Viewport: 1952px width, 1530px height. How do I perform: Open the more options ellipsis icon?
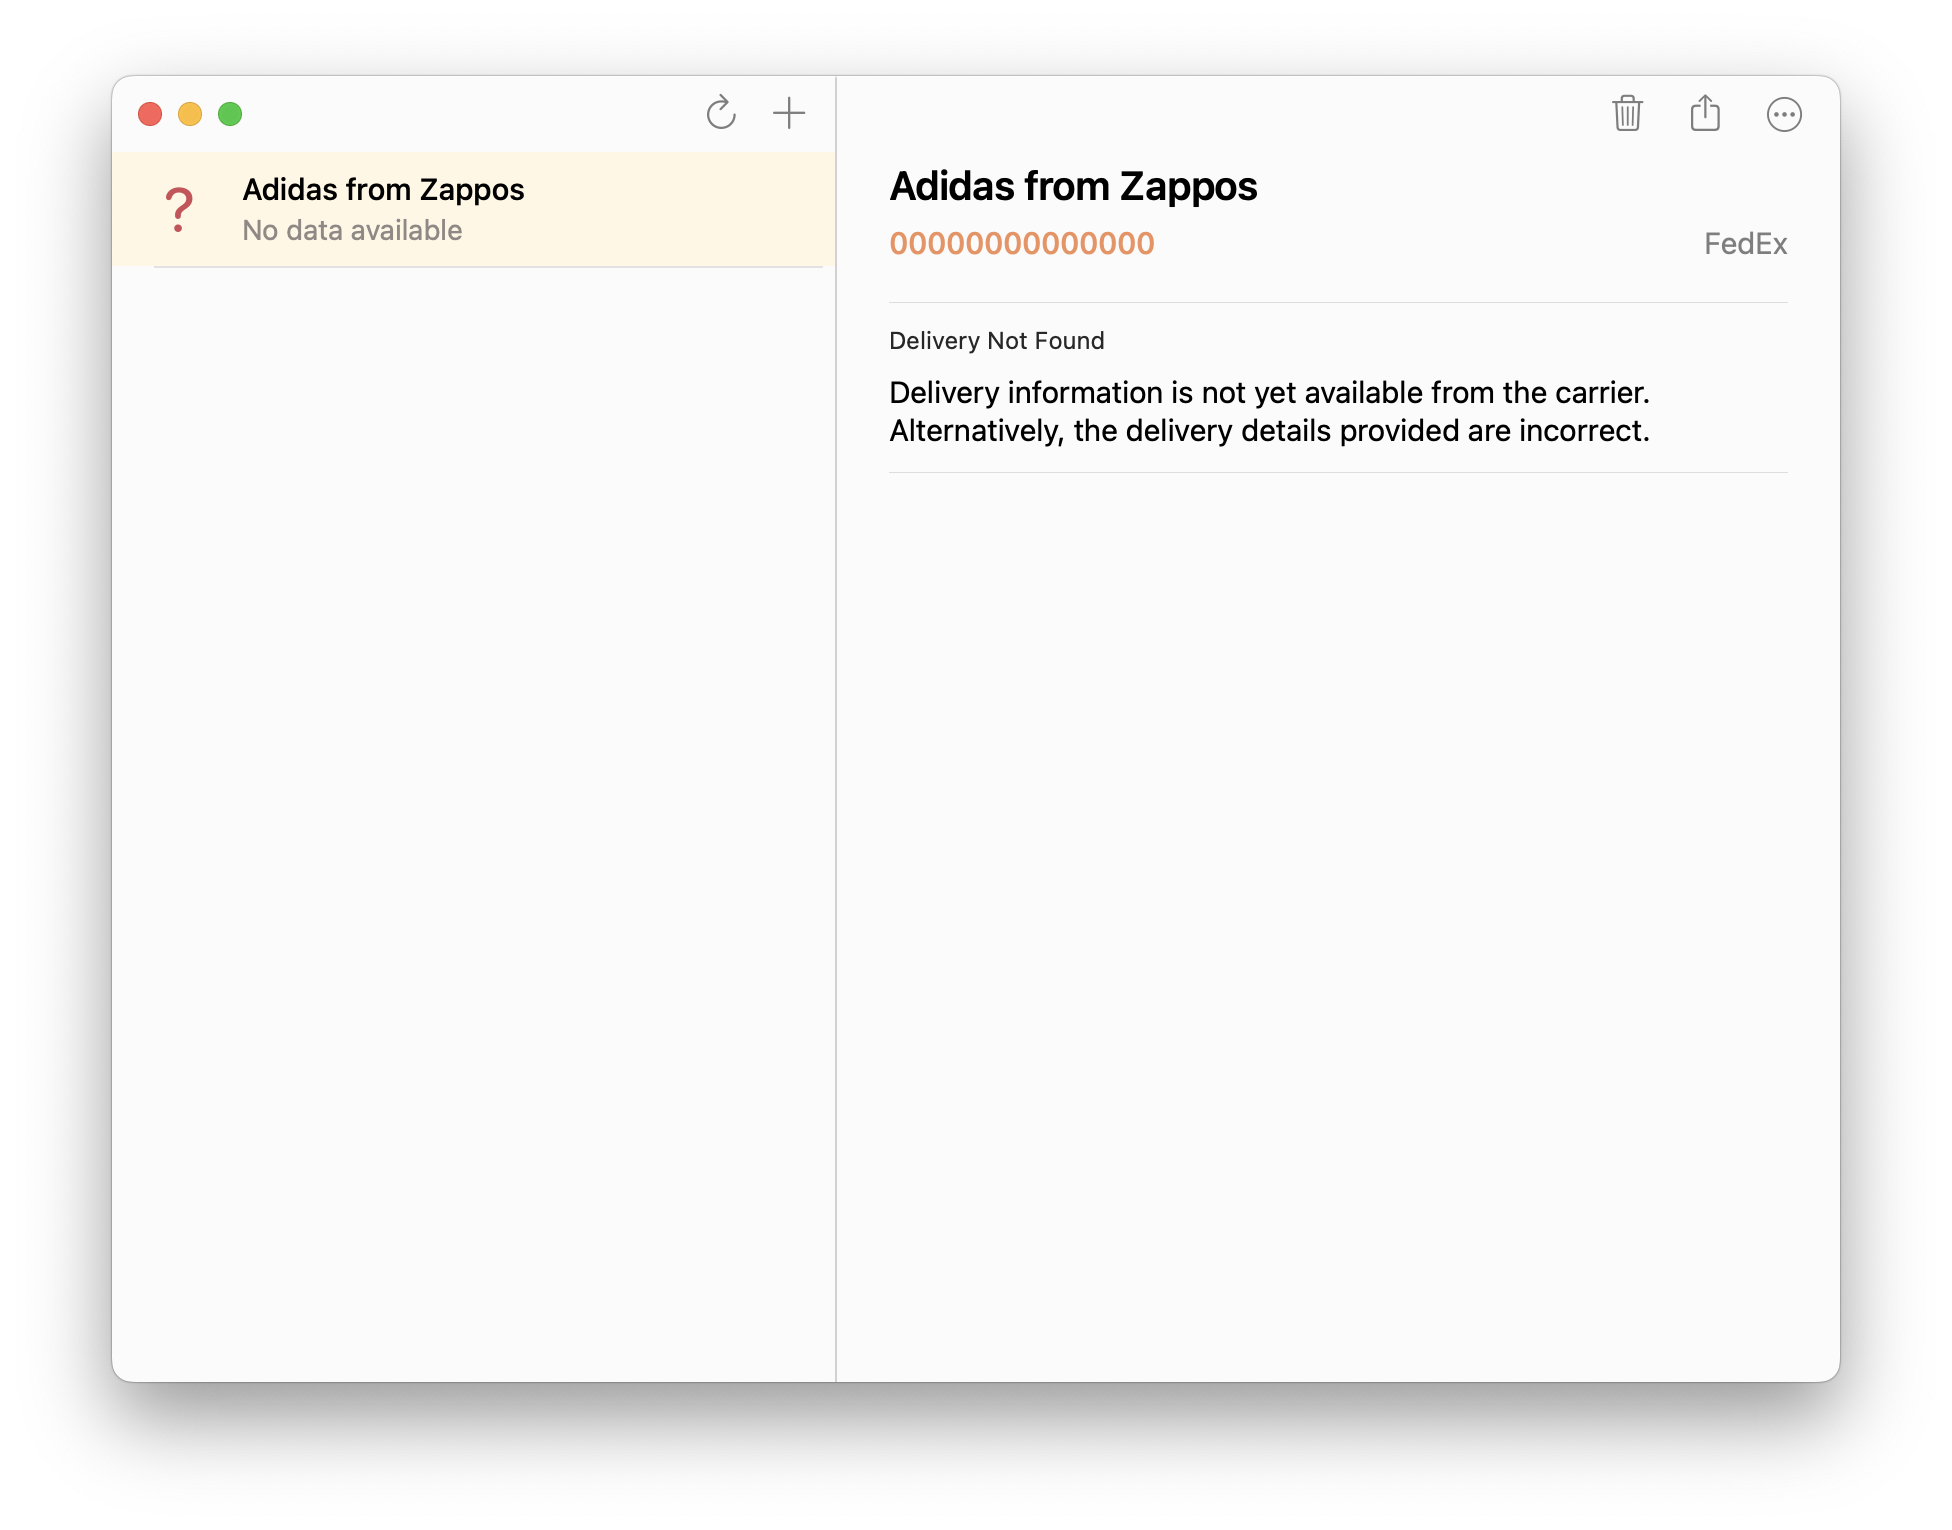point(1784,114)
